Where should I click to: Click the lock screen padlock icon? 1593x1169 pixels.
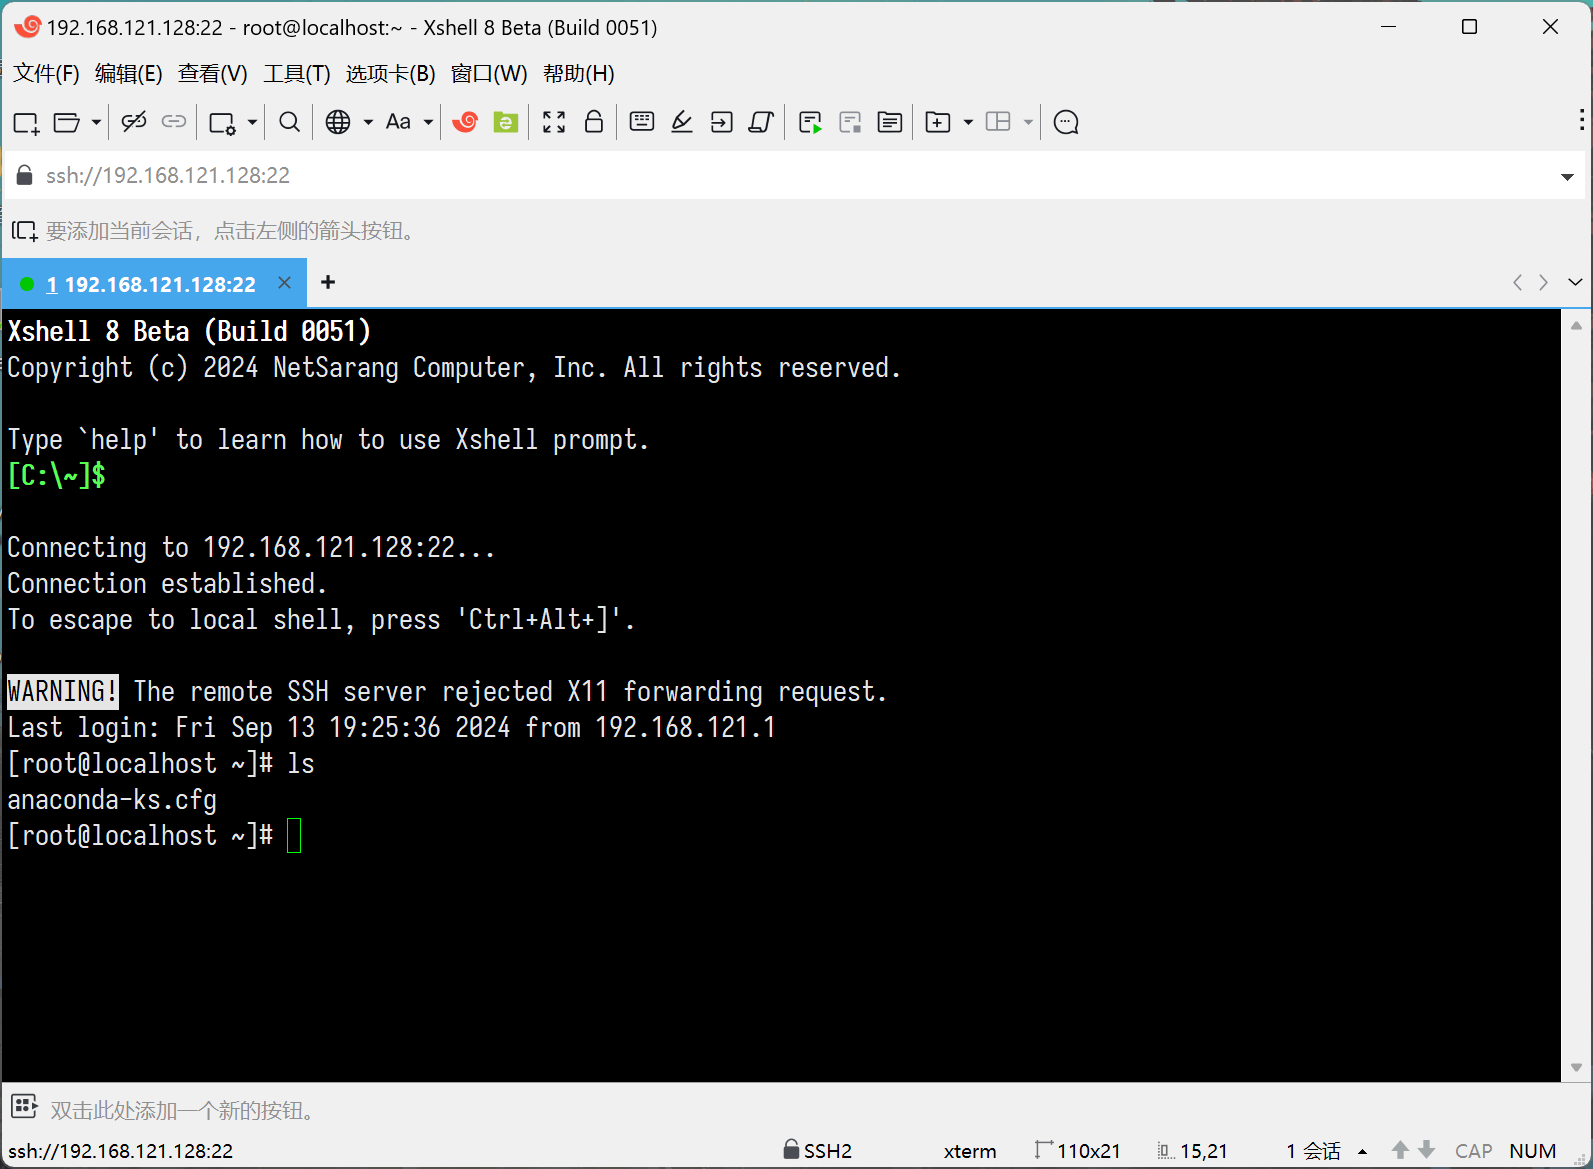594,122
